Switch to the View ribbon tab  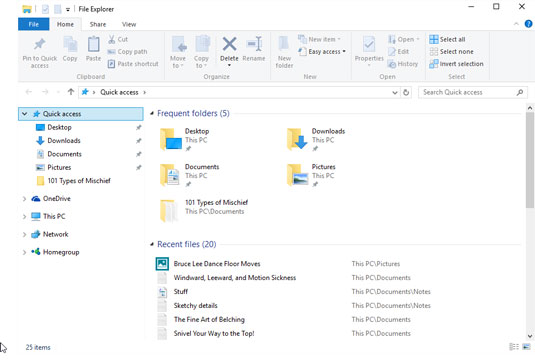129,24
